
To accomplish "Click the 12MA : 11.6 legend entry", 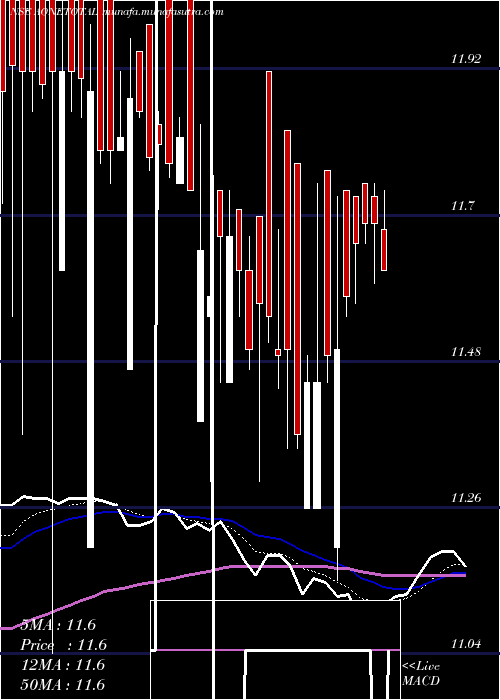I will 63,665.
